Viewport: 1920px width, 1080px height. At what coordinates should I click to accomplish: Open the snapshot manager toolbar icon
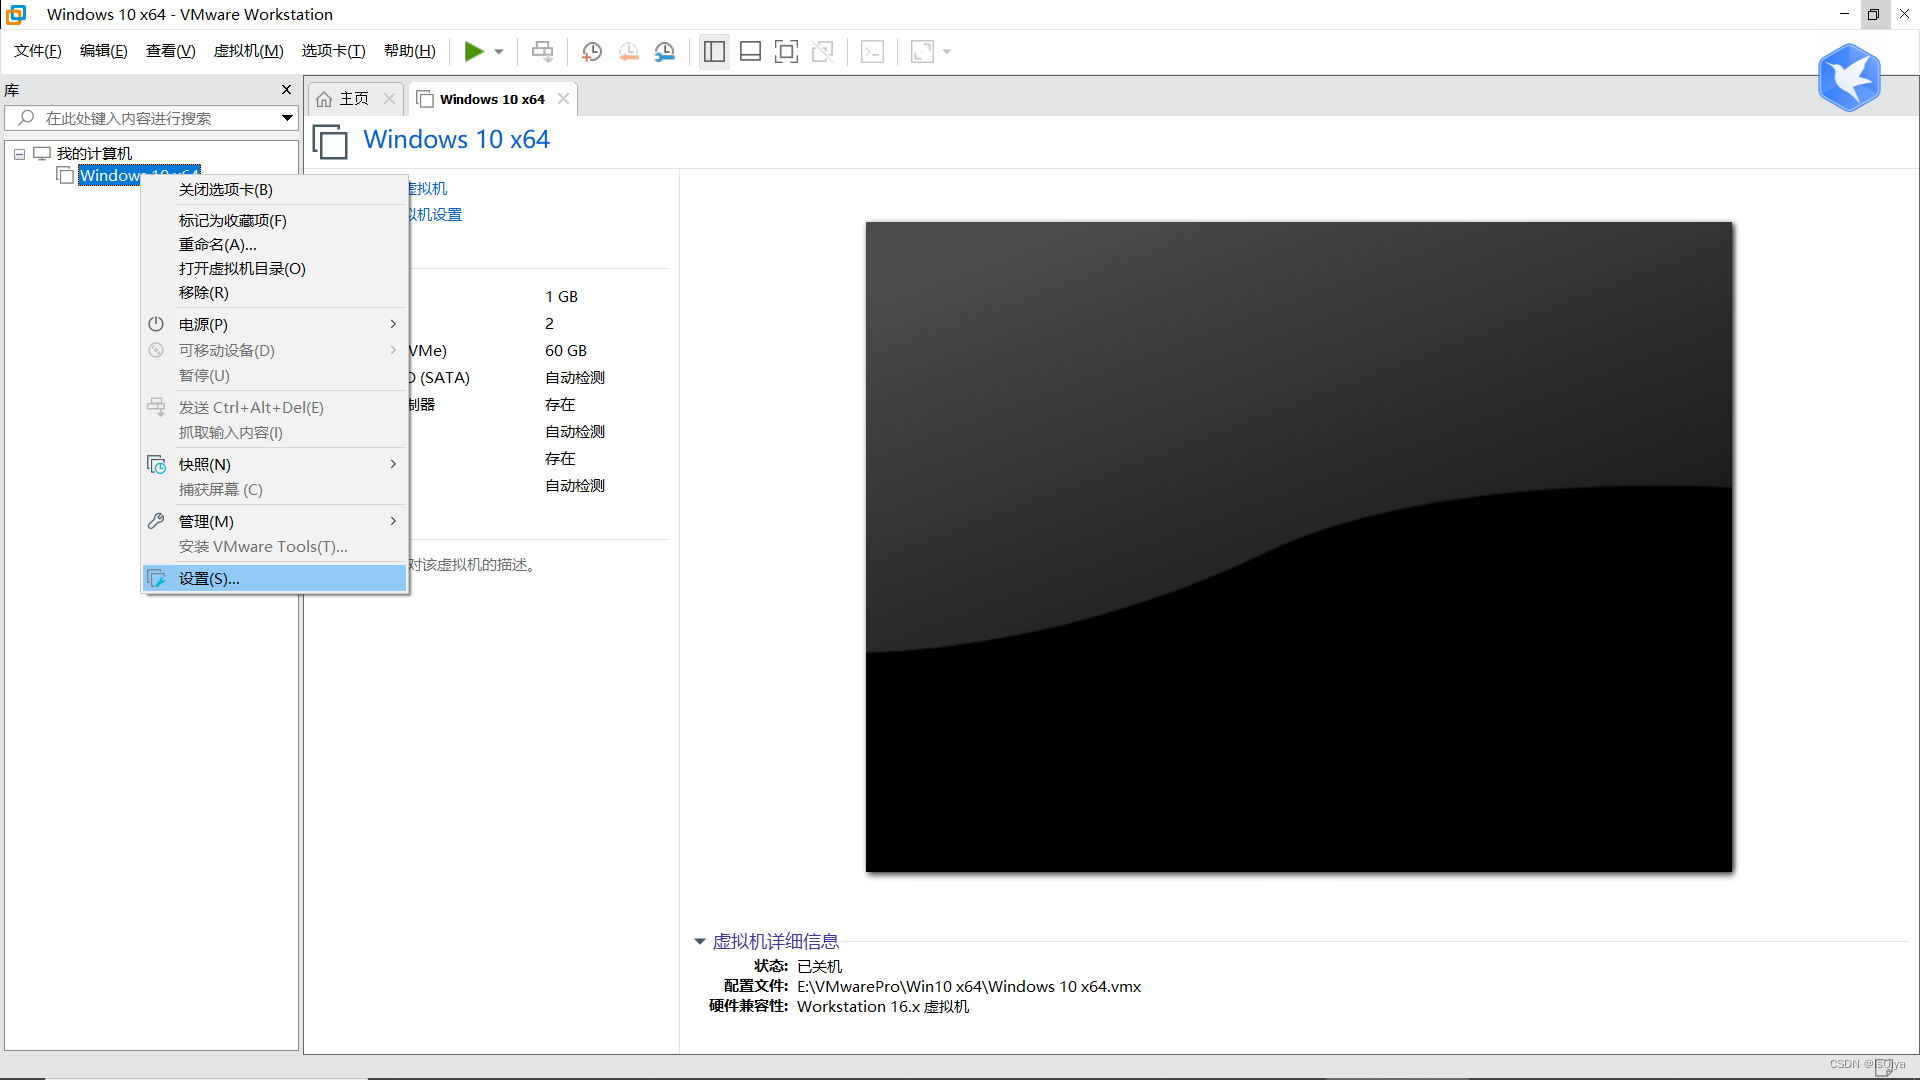click(x=665, y=51)
